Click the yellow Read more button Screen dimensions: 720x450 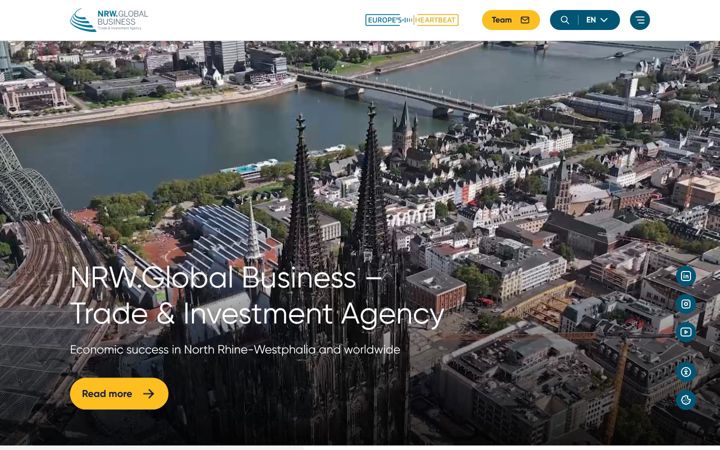pos(119,394)
